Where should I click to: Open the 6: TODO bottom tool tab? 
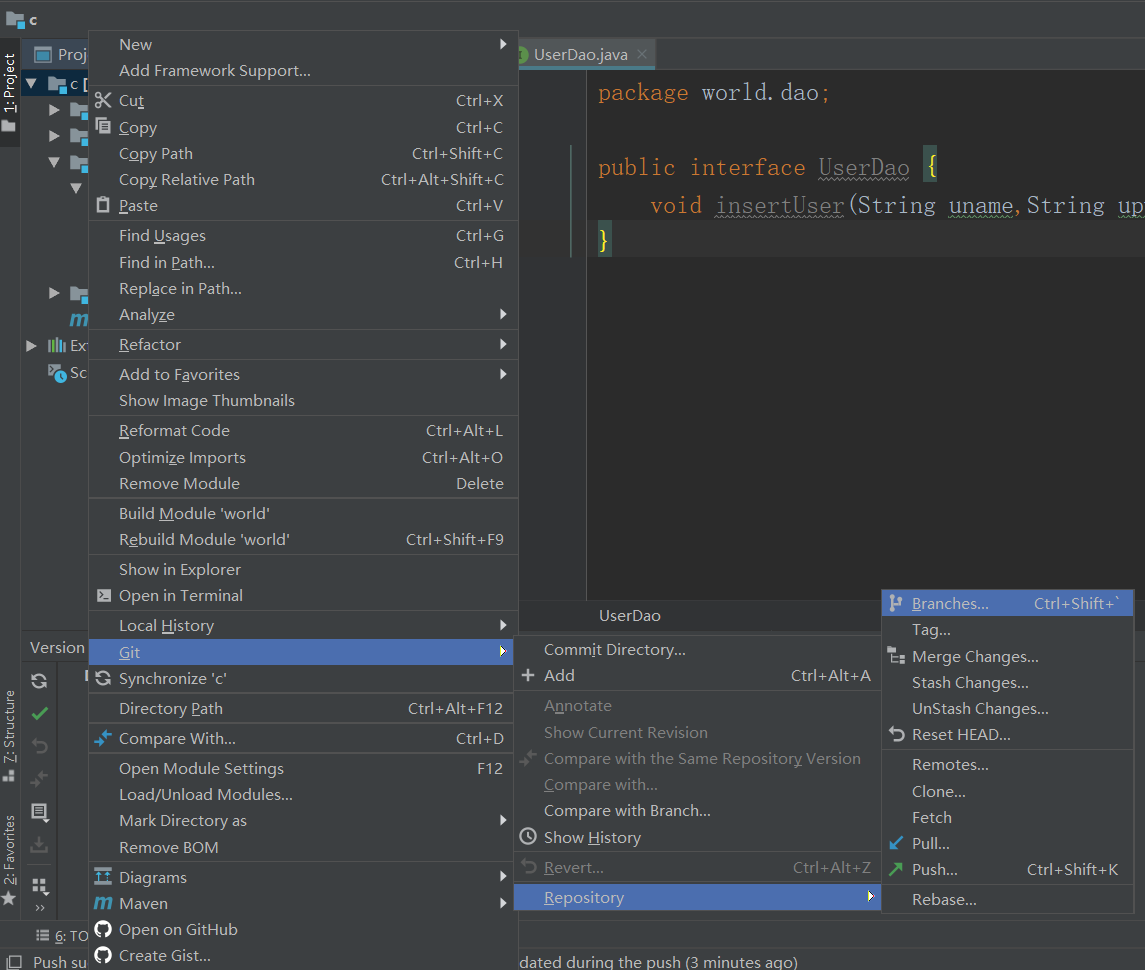click(x=63, y=936)
